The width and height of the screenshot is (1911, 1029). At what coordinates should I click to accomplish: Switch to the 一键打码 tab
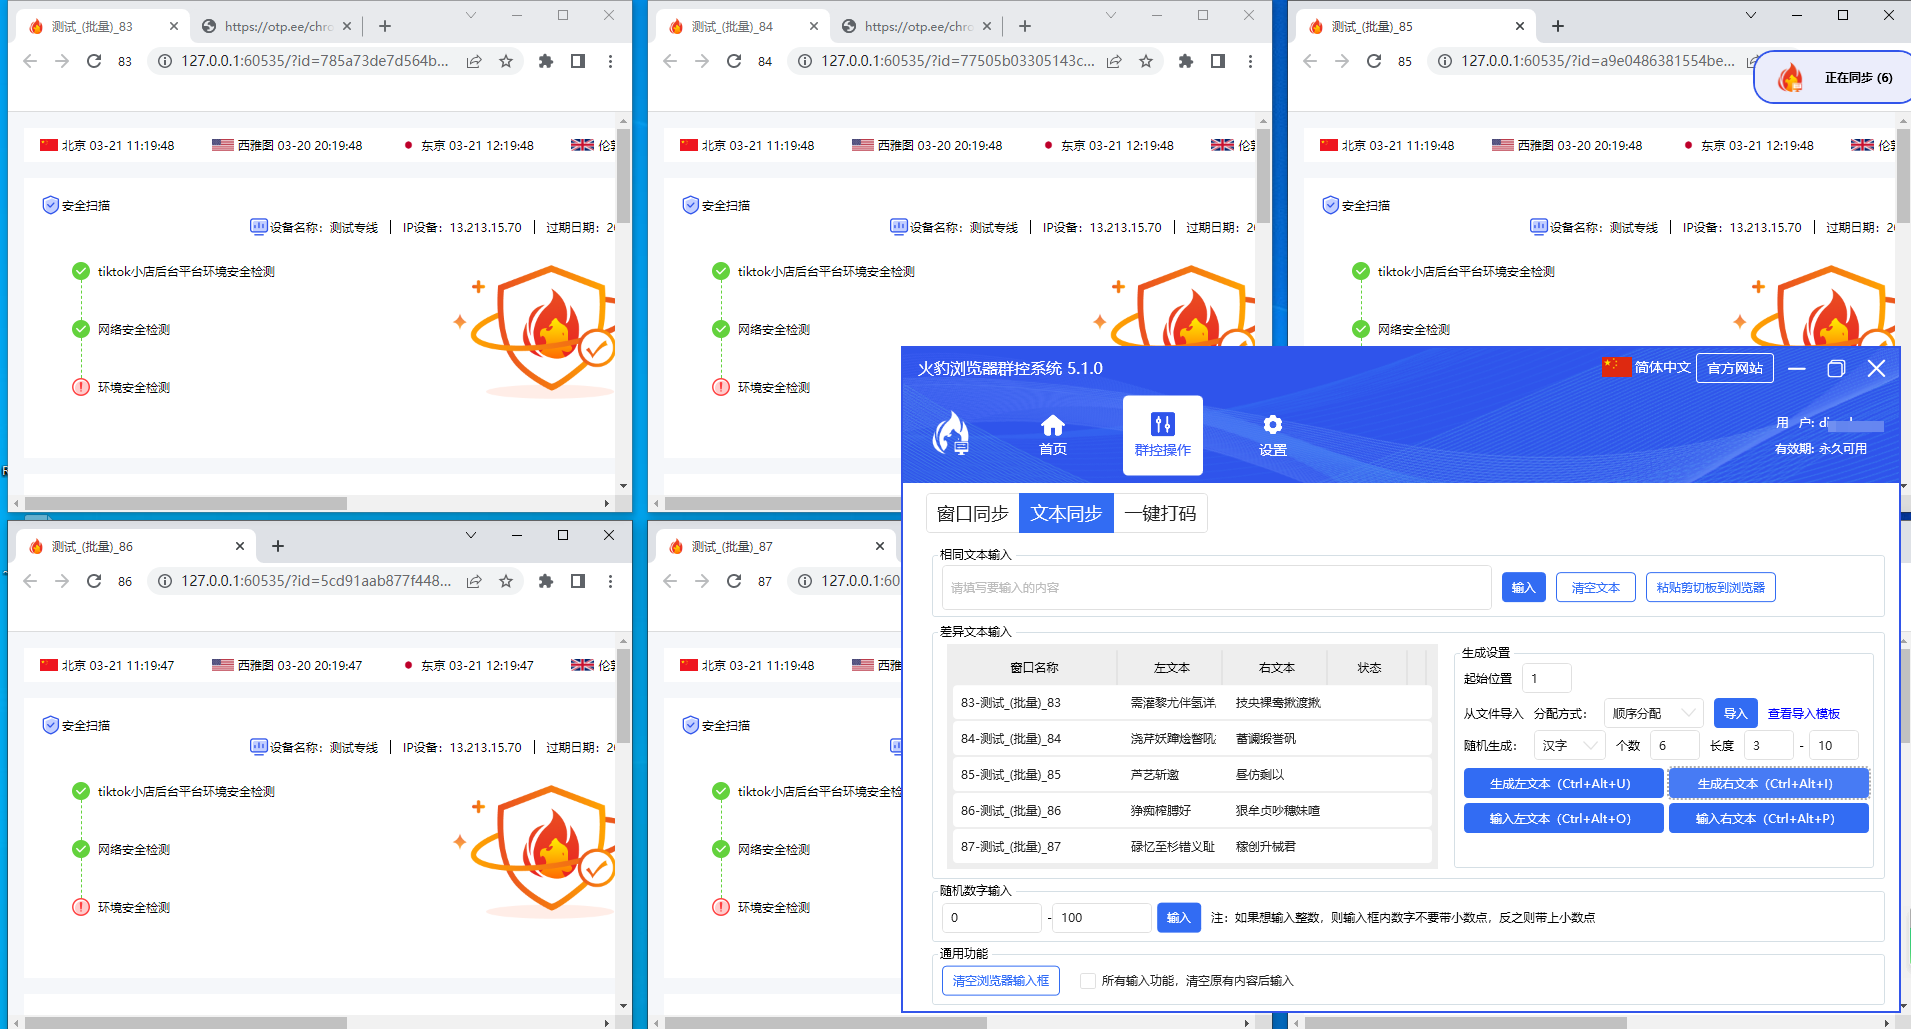1160,512
